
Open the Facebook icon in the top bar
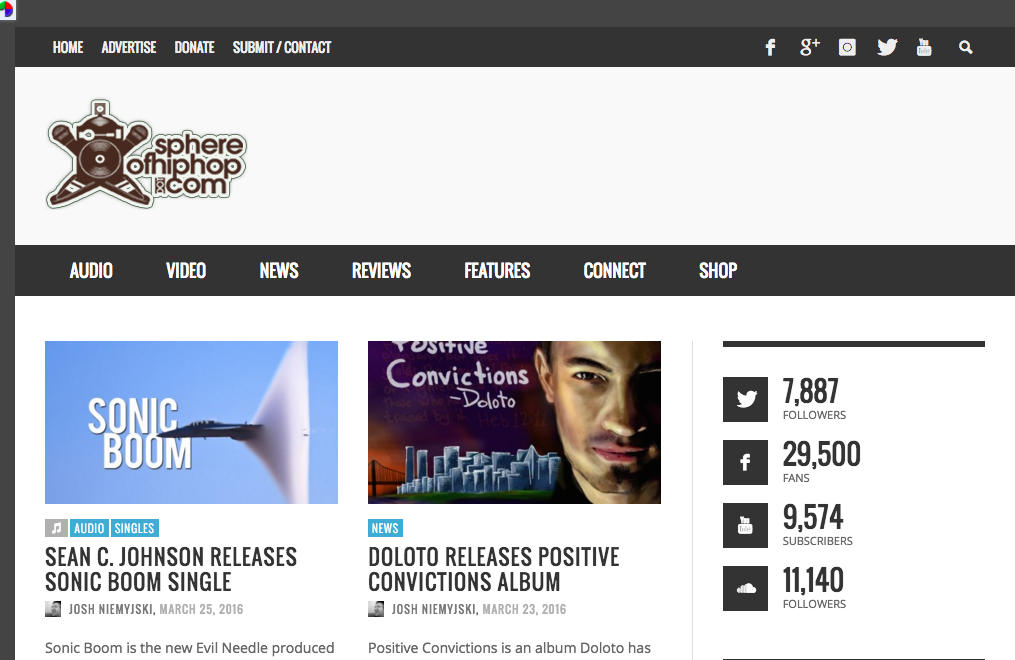click(770, 47)
